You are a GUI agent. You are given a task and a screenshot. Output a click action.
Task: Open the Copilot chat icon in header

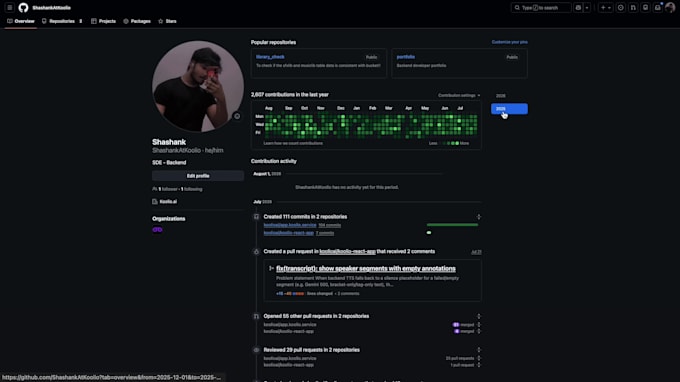(x=578, y=8)
